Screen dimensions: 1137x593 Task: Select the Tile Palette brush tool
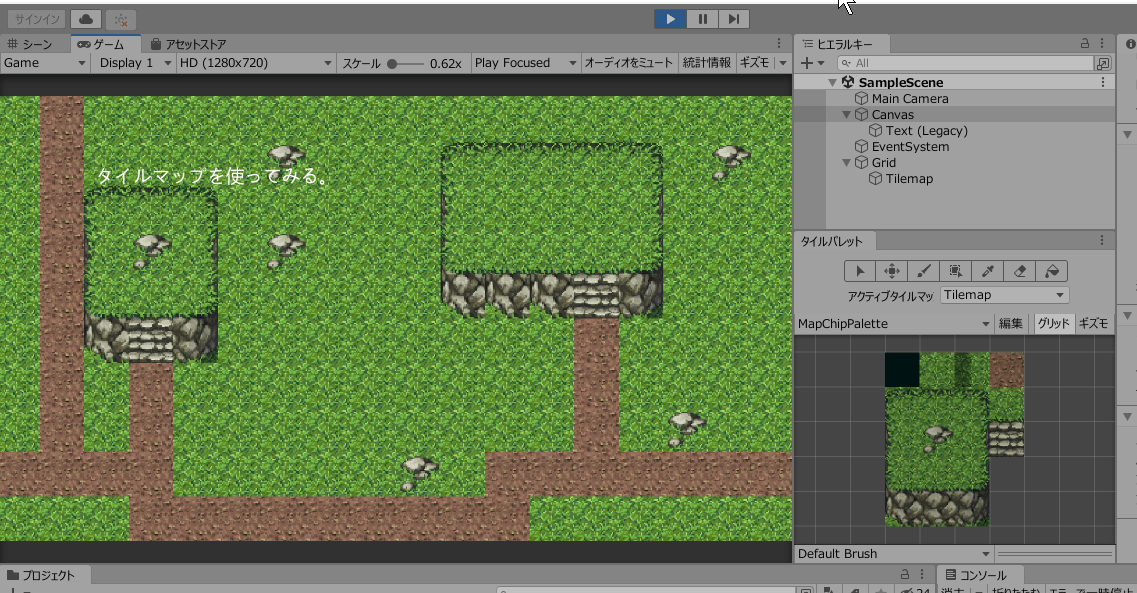922,270
